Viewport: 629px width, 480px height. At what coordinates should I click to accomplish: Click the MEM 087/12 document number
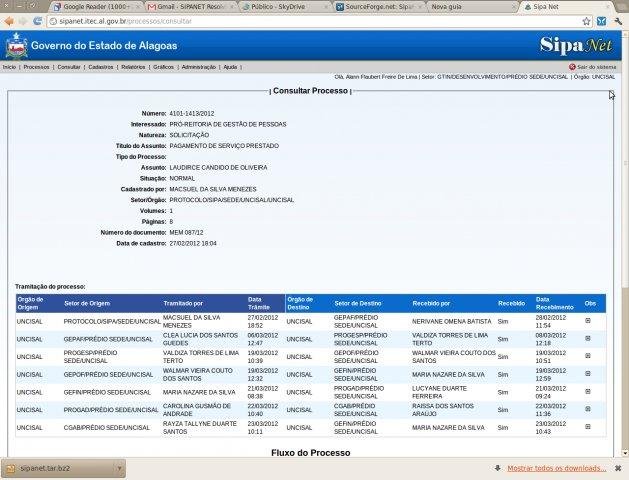[x=186, y=233]
